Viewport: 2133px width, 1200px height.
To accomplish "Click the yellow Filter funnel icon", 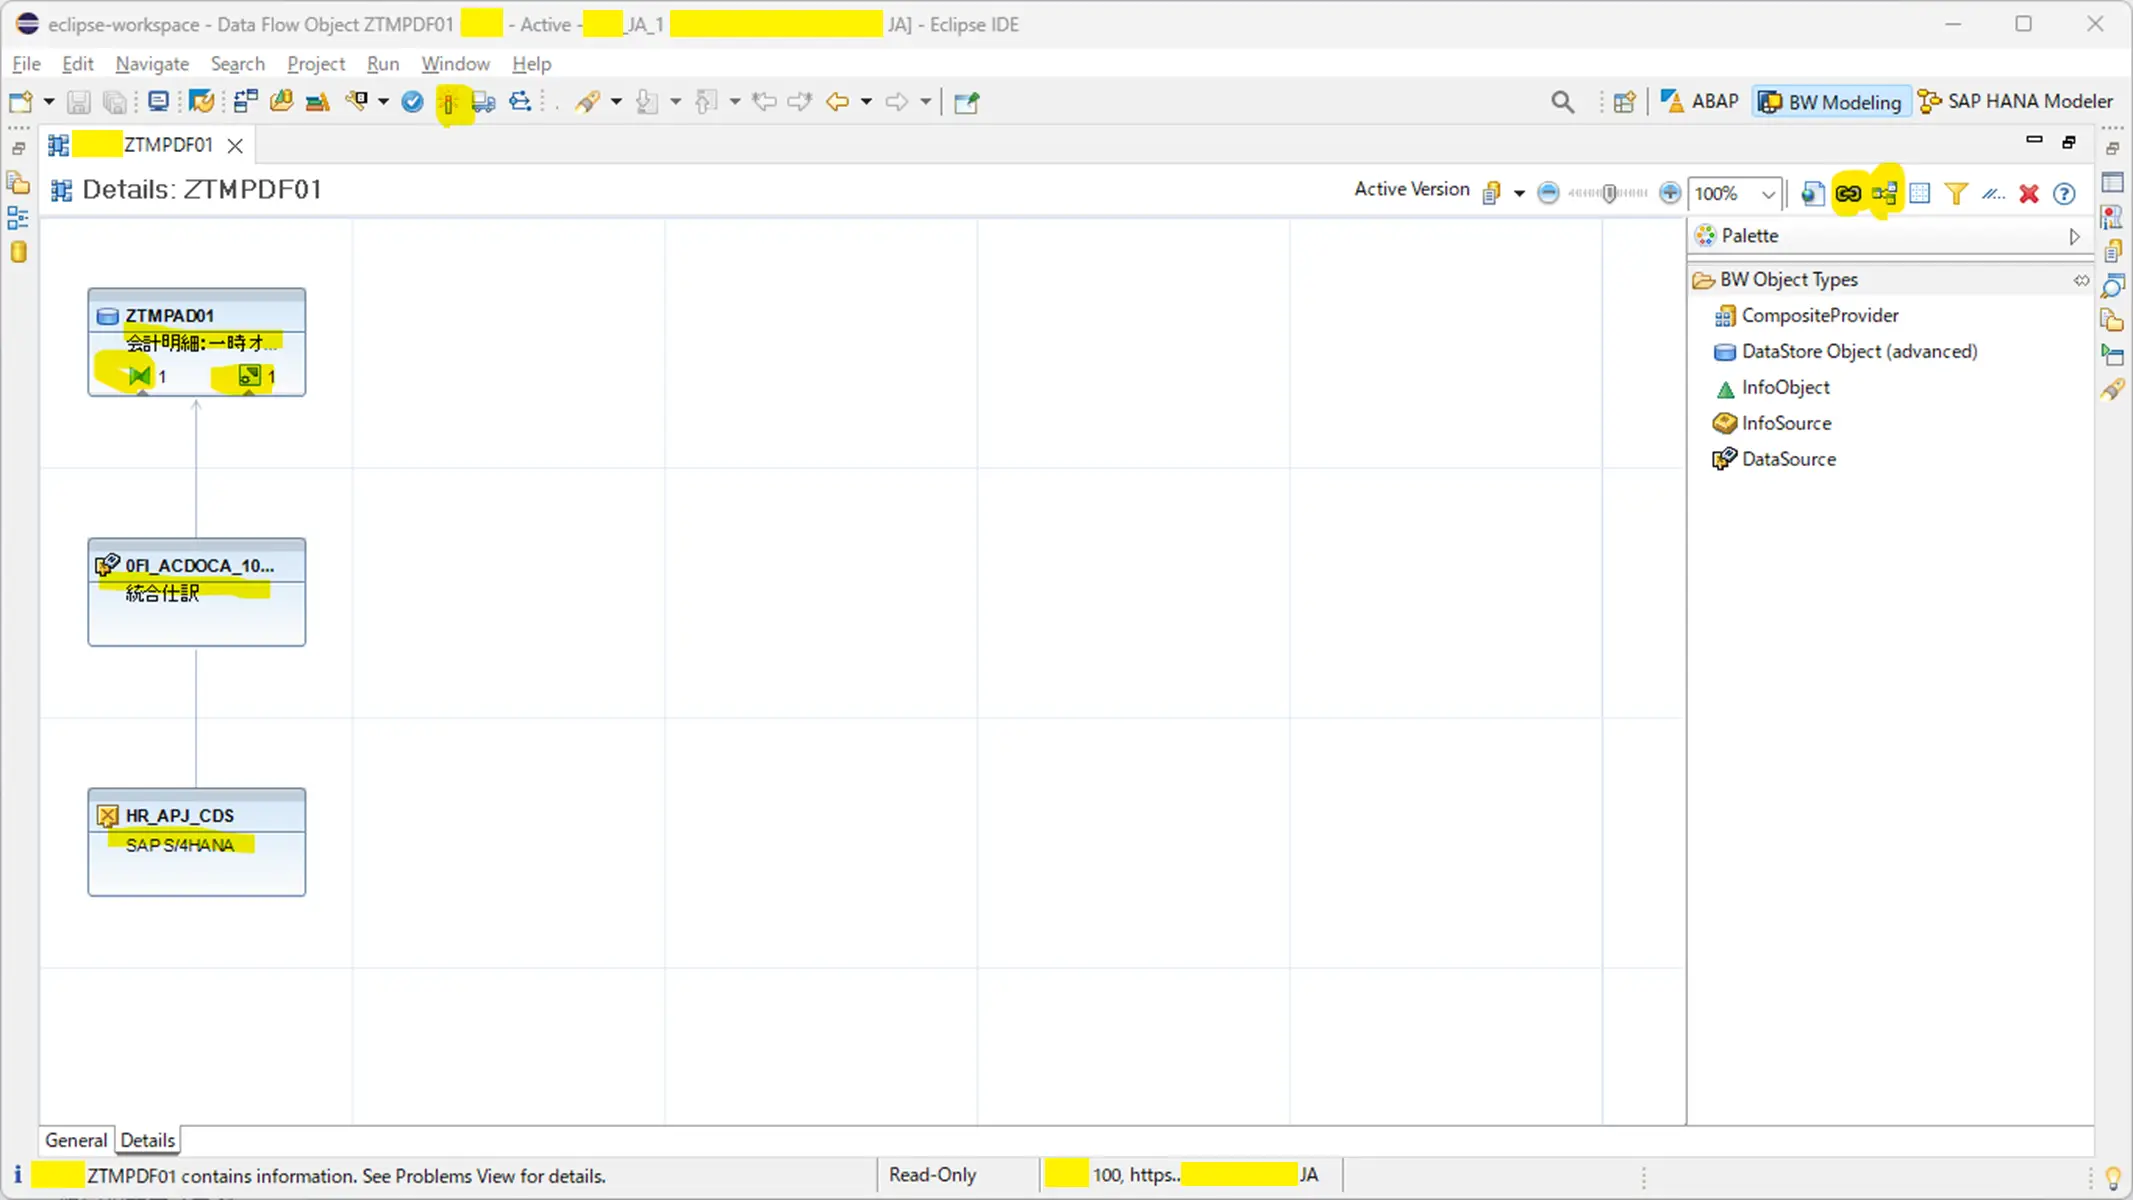I will click(1956, 193).
